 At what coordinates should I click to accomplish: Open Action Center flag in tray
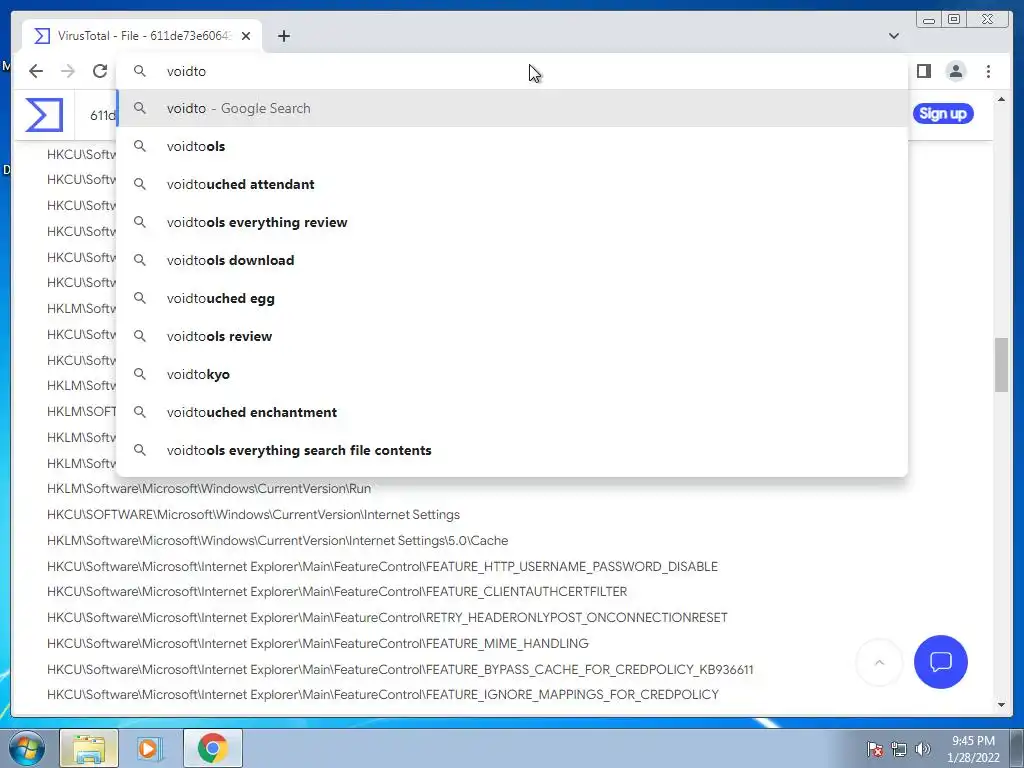[874, 749]
